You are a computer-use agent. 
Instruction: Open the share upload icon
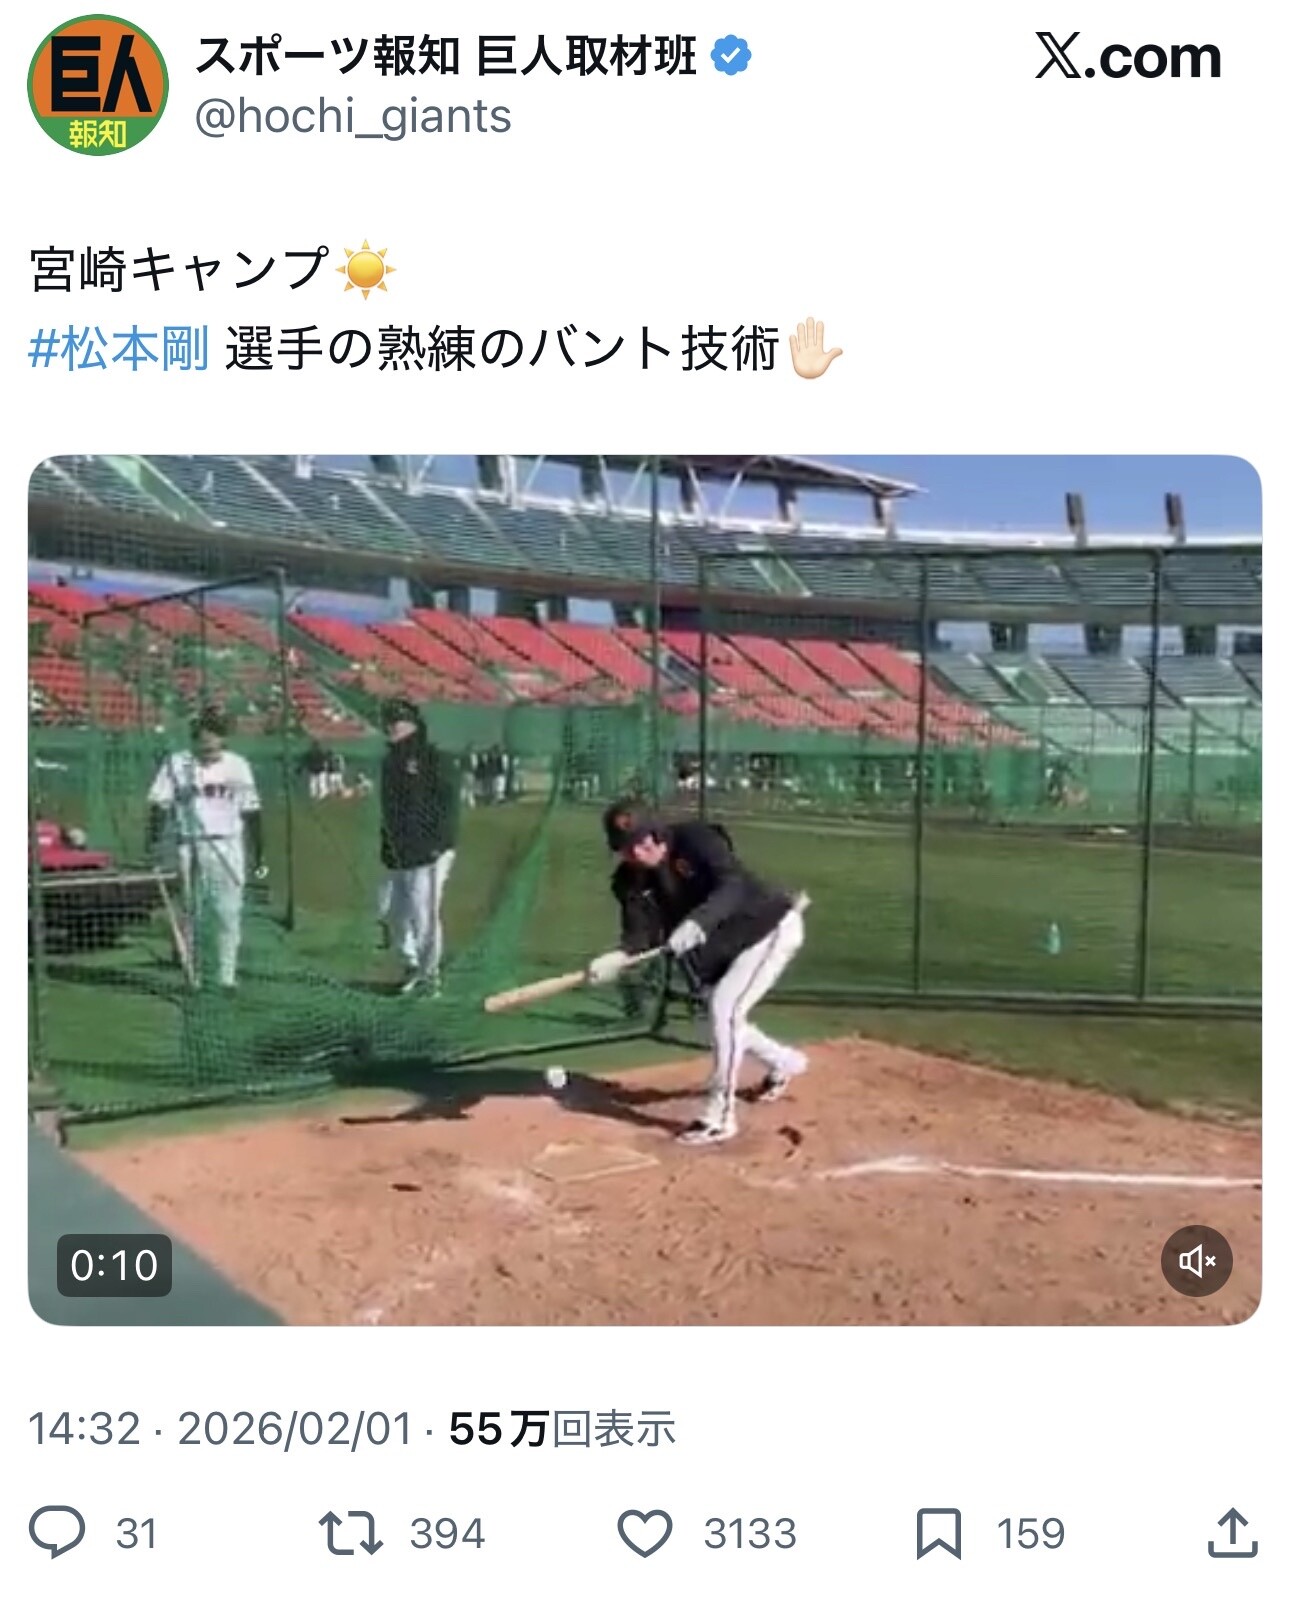coord(1232,1532)
